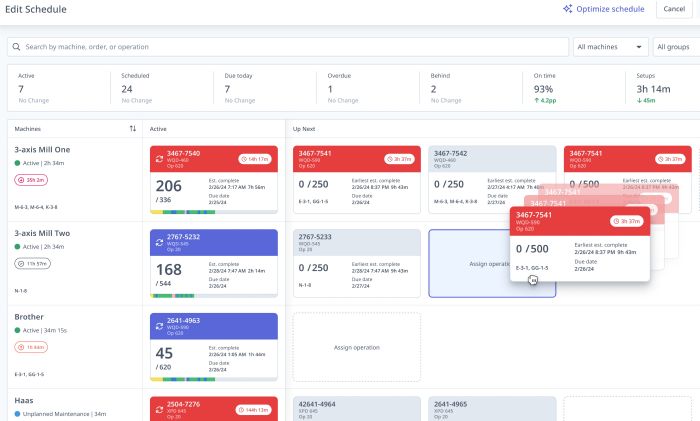Click the Cancel button
The image size is (700, 421).
(x=674, y=9)
